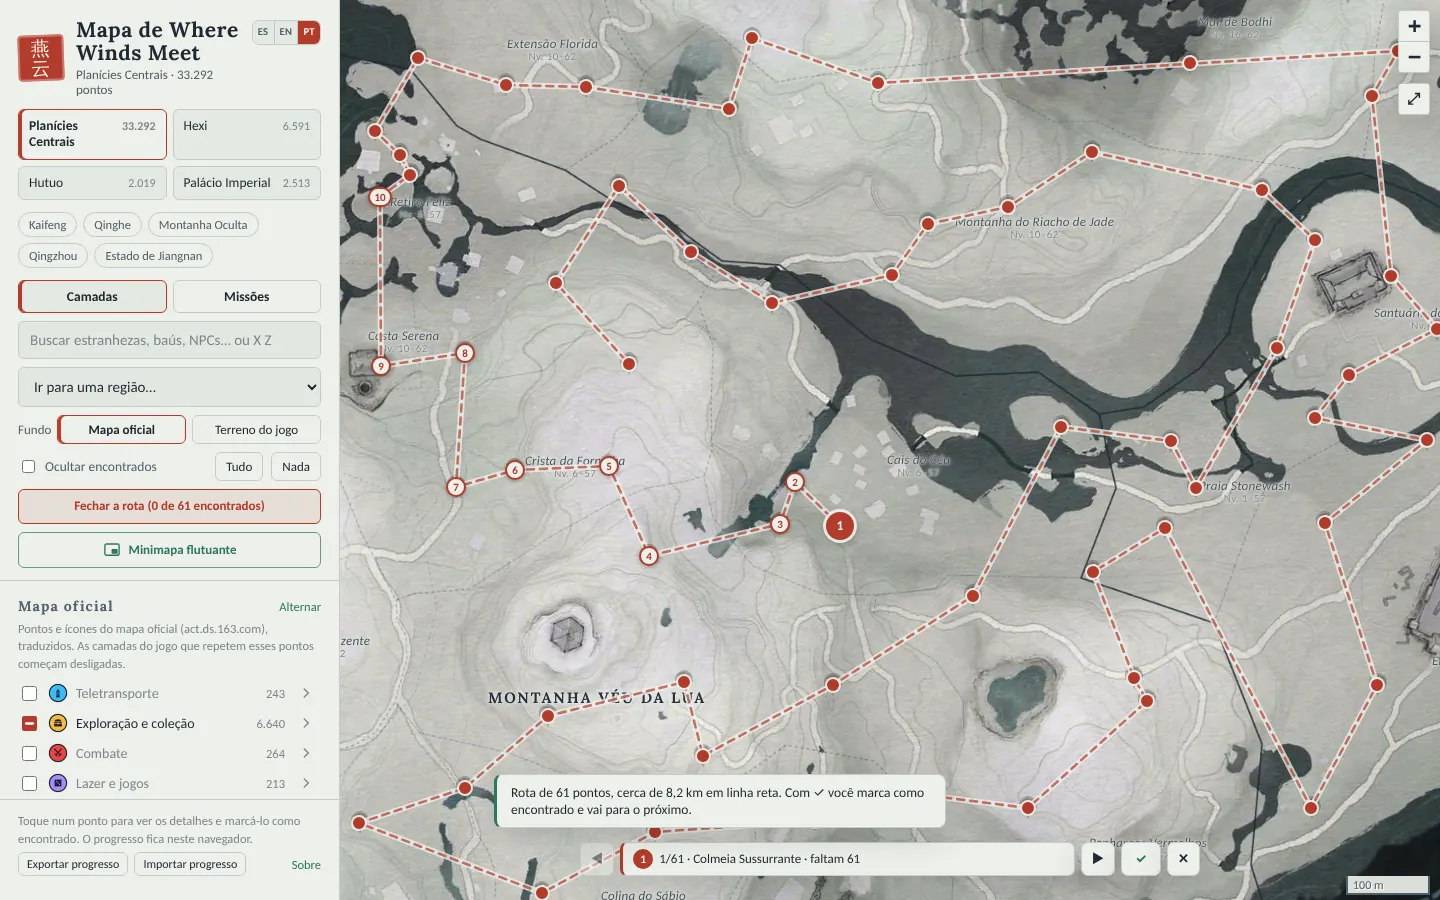
Task: Click the Combate red category icon
Action: [x=58, y=753]
